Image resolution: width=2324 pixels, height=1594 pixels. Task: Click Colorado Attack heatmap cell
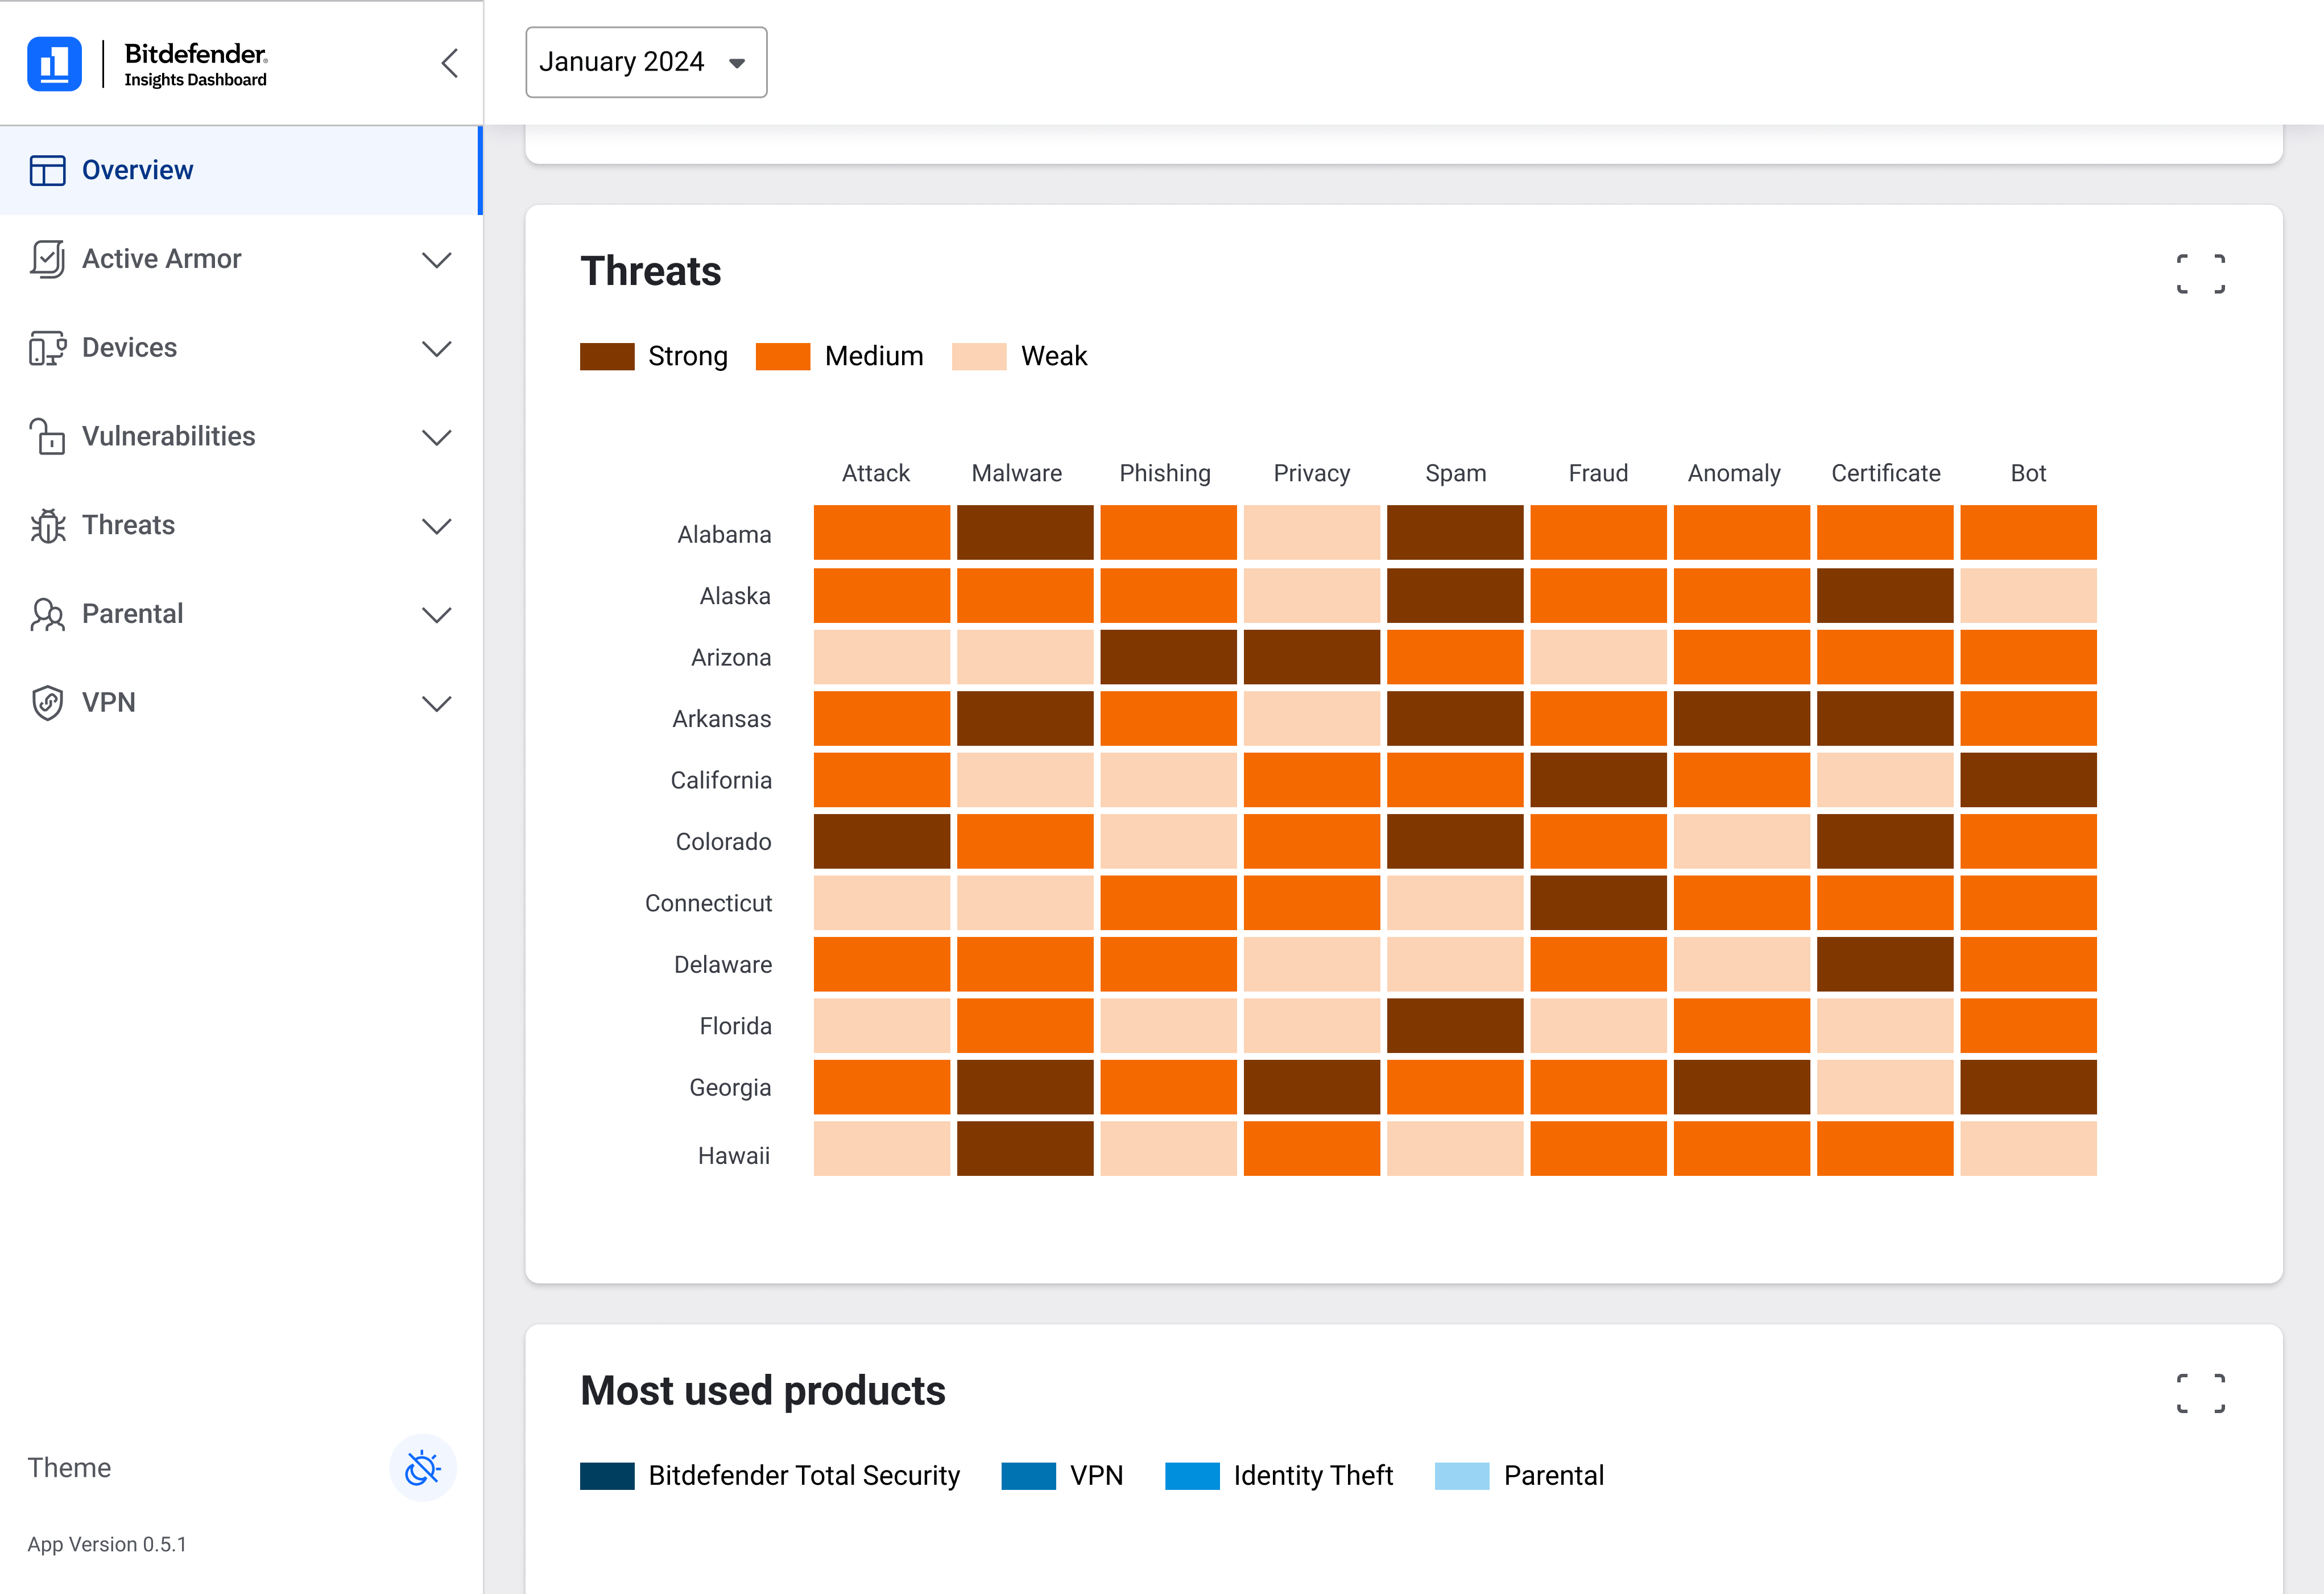coord(882,841)
